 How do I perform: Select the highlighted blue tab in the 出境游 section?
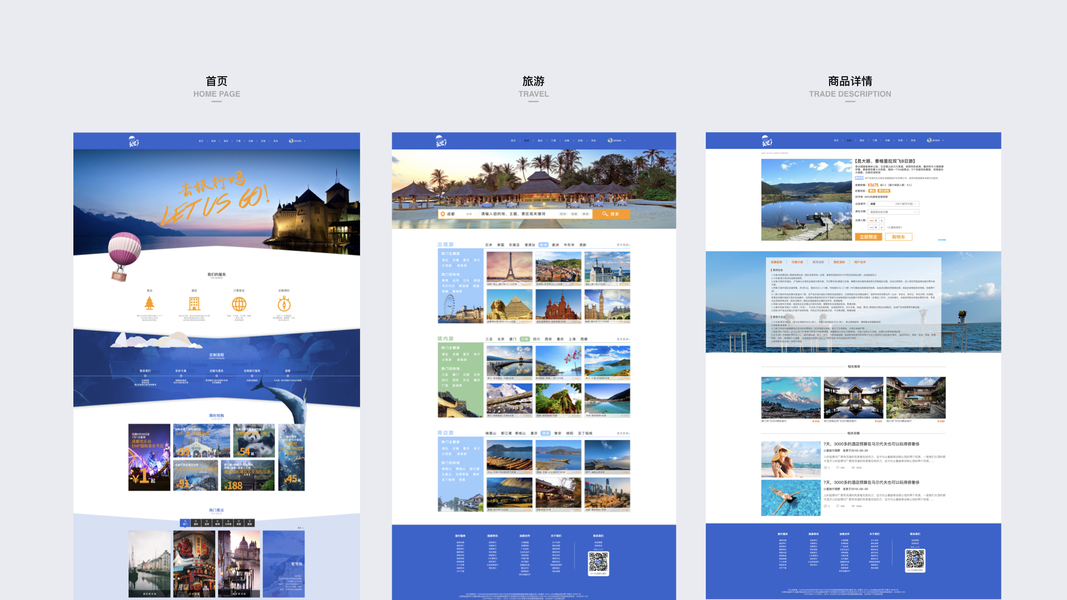(x=543, y=244)
